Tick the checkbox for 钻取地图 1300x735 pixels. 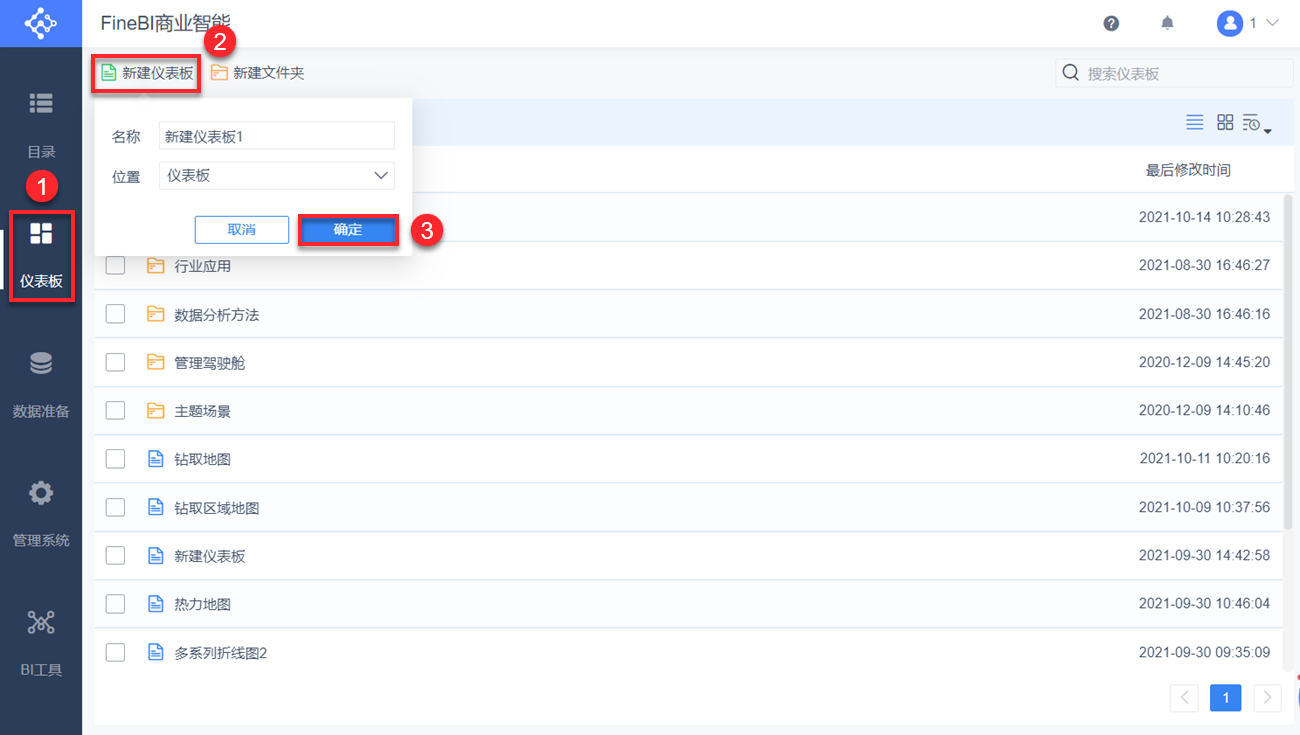coord(115,459)
